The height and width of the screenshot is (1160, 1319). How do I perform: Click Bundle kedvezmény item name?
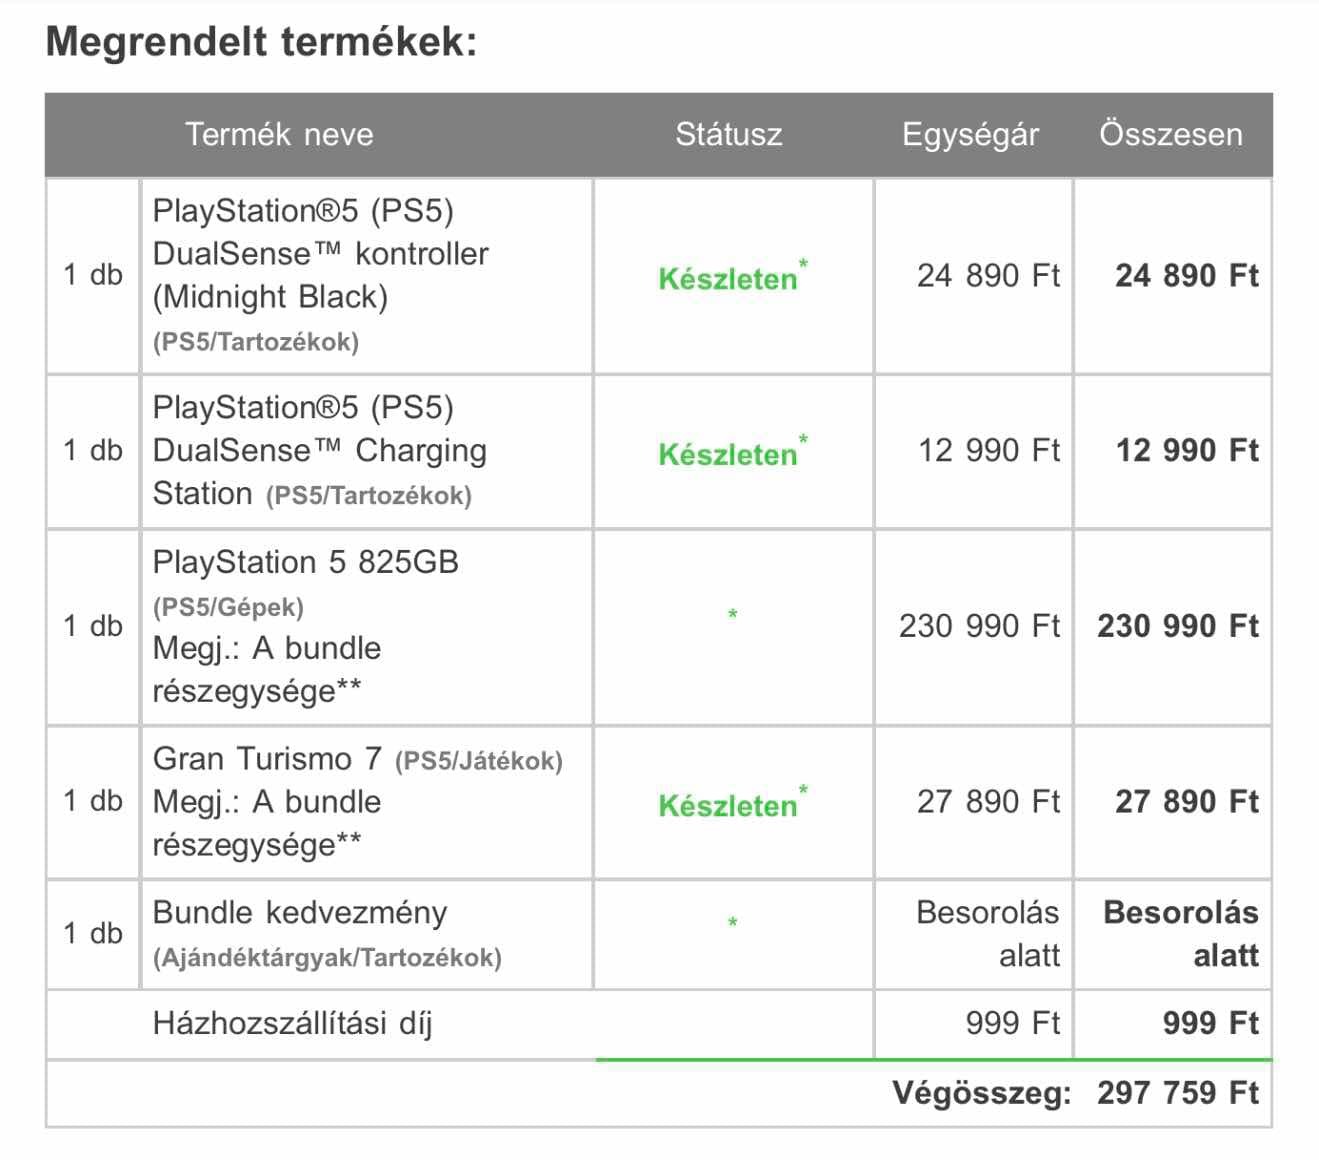[300, 913]
